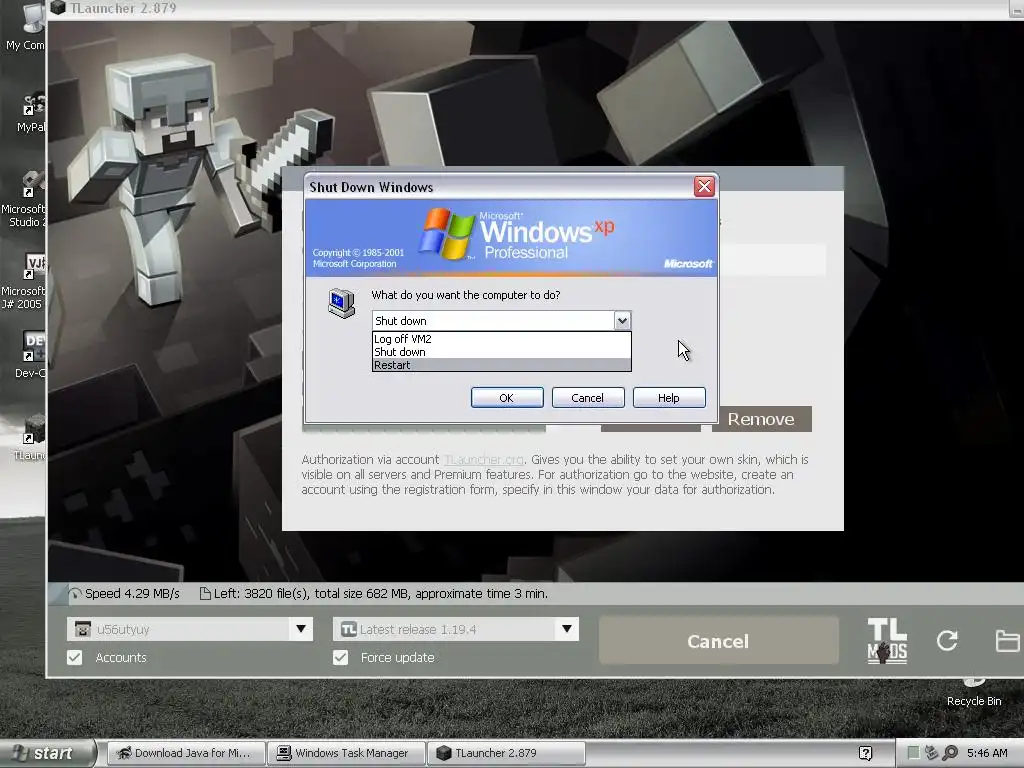This screenshot has width=1024, height=768.
Task: Click the network tray icon
Action: (x=932, y=753)
